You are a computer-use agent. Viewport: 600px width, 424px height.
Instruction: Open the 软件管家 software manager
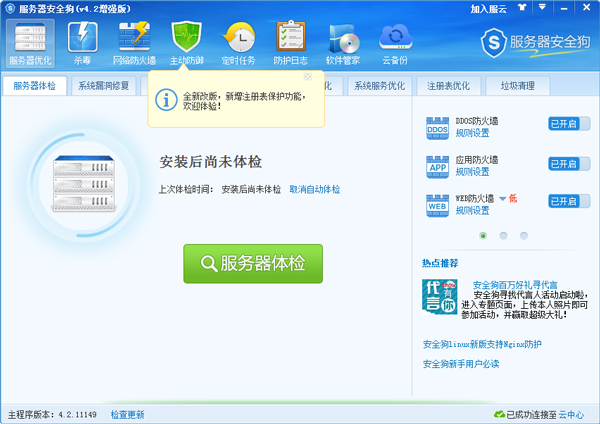(x=343, y=42)
